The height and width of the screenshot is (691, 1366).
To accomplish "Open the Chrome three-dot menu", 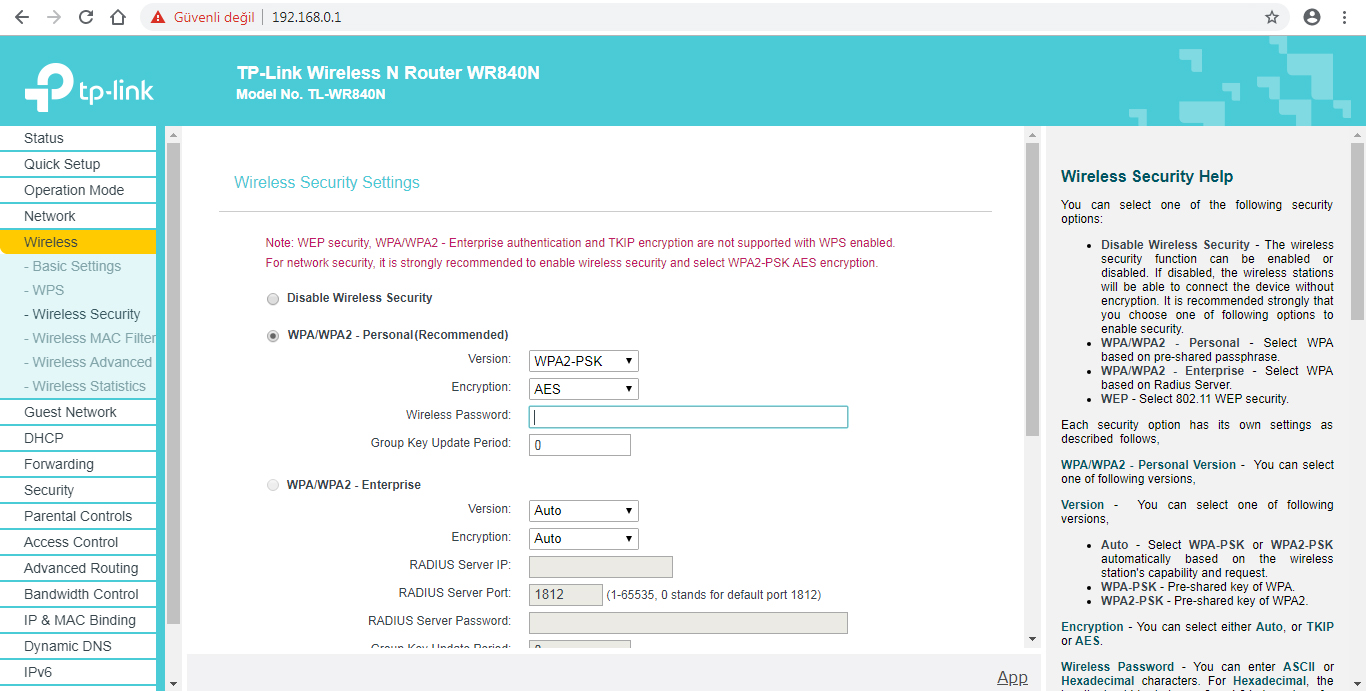I will [1345, 17].
